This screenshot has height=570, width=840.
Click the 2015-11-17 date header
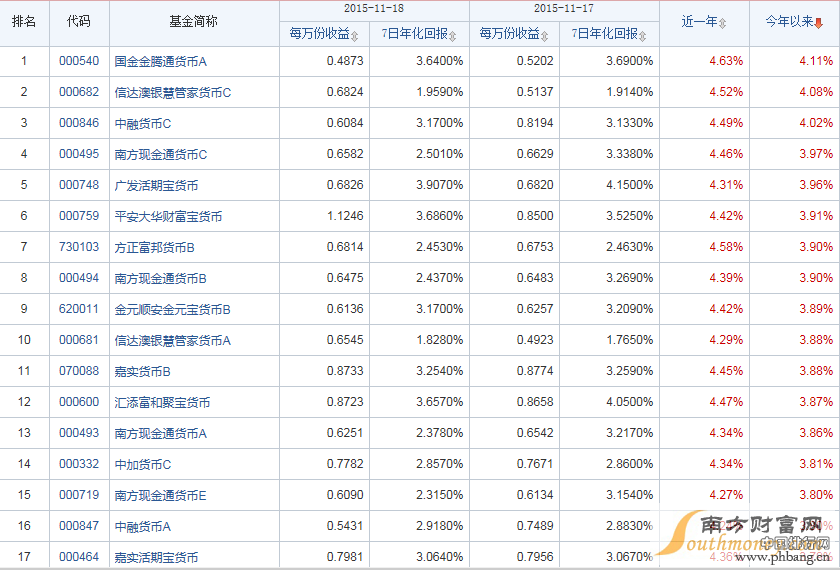(564, 9)
